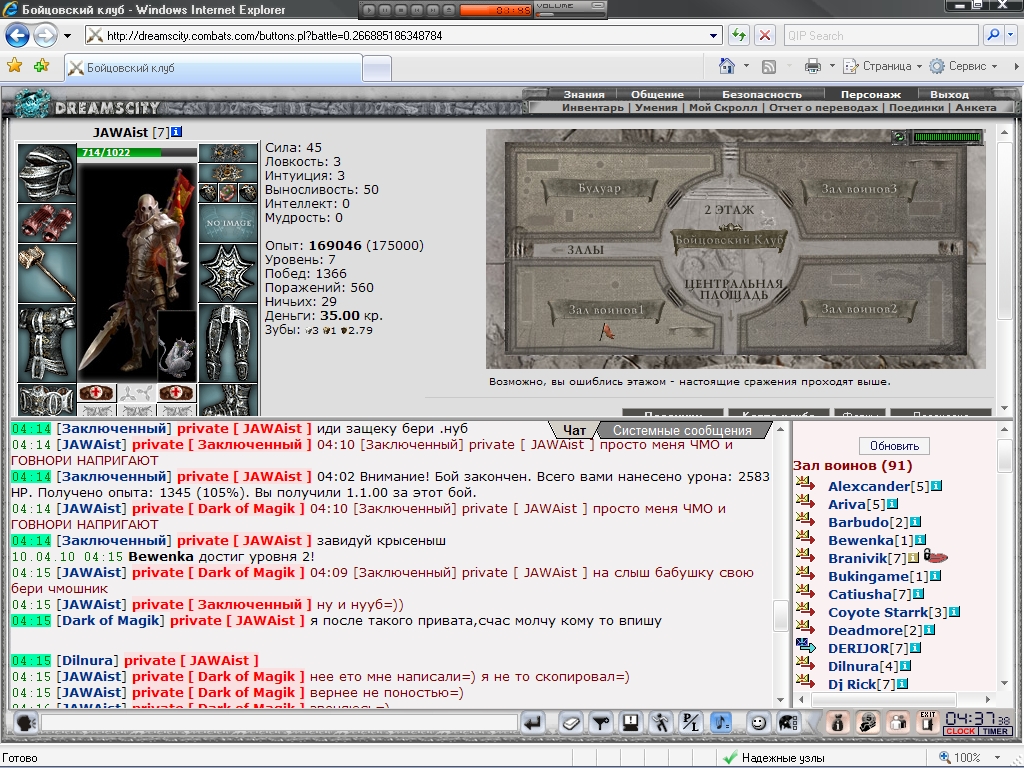Click the IE refresh green arrows button
The height and width of the screenshot is (768, 1024).
739,35
